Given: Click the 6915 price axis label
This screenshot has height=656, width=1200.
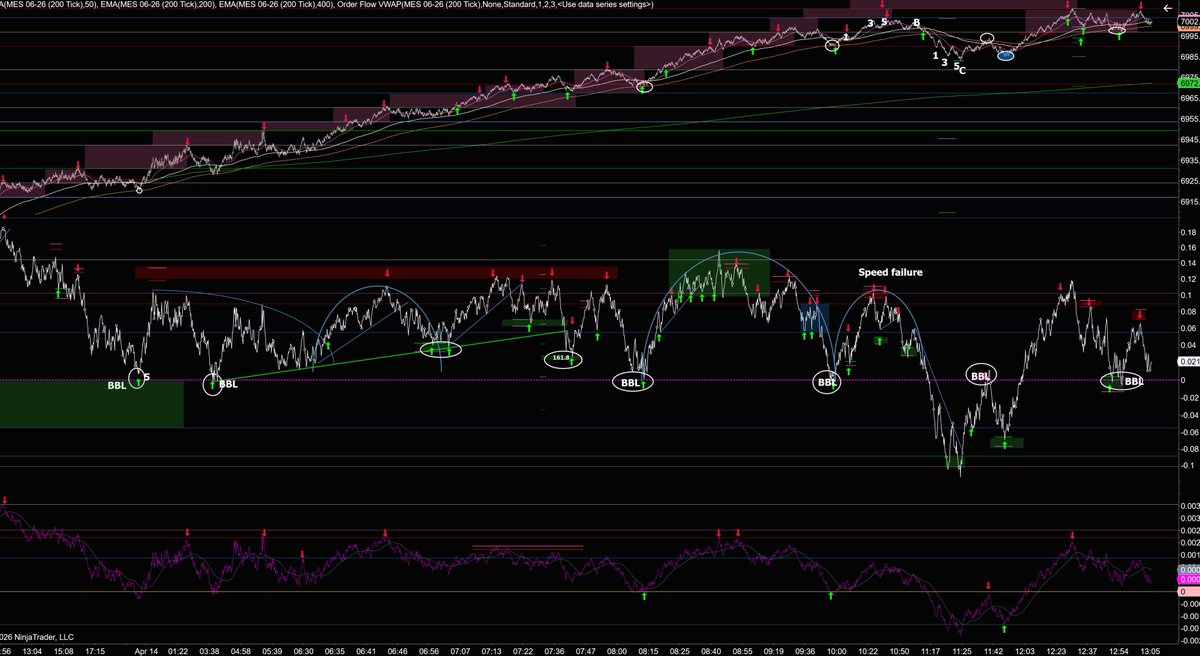Looking at the screenshot, I should coord(1189,203).
